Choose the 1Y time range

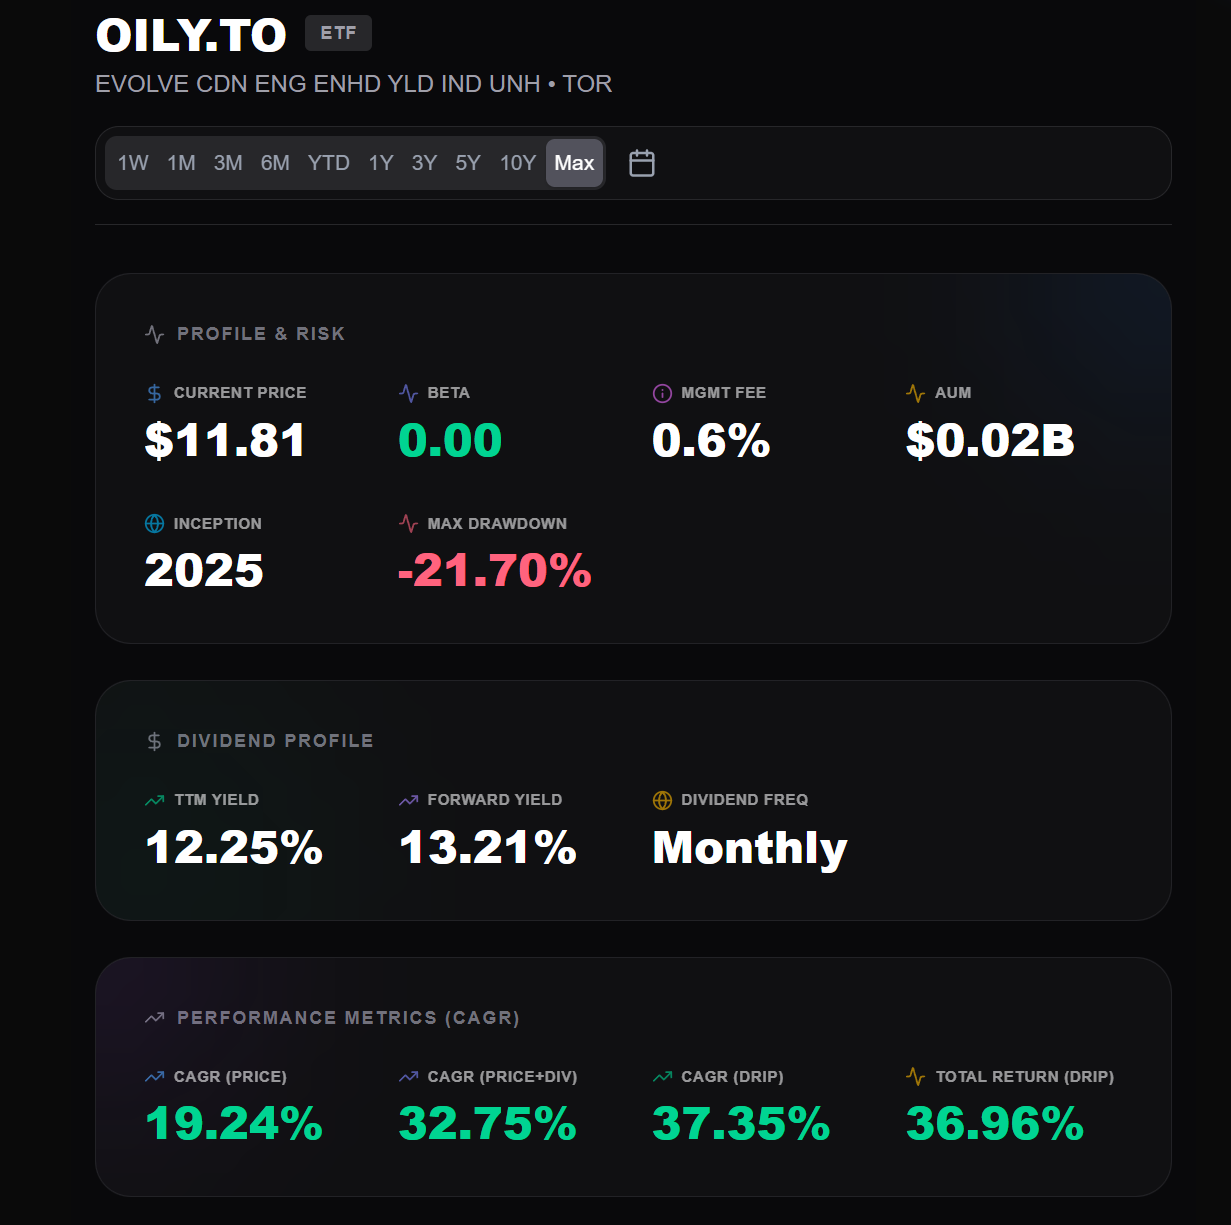click(381, 163)
